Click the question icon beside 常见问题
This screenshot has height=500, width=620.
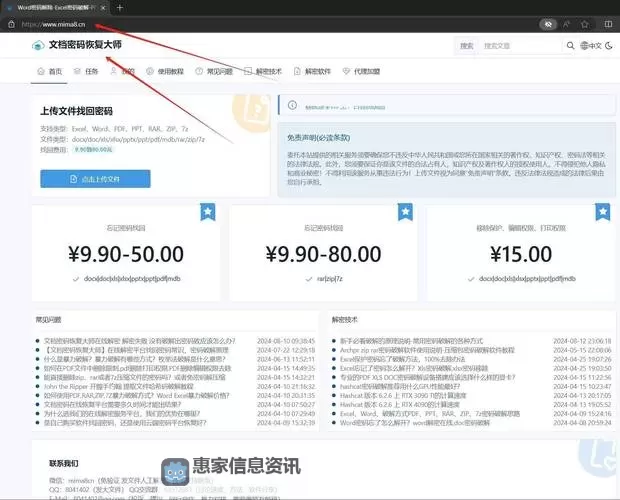199,71
